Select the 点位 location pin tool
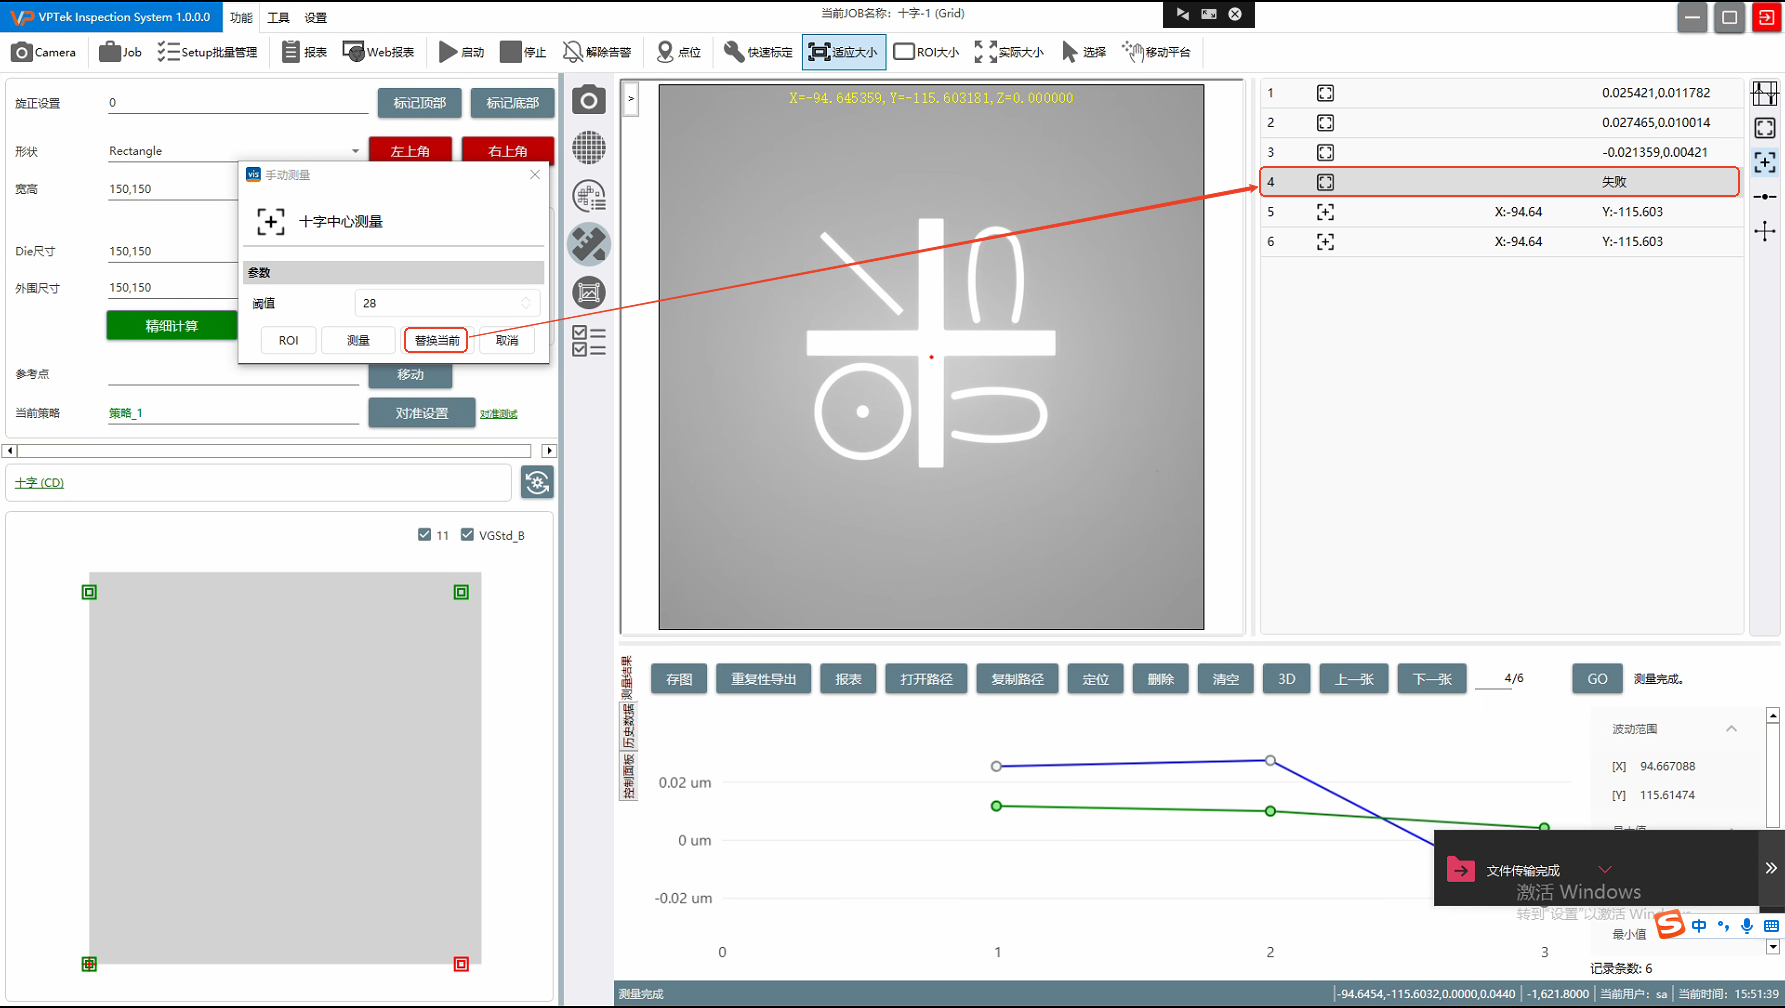Image resolution: width=1785 pixels, height=1008 pixels. [679, 52]
